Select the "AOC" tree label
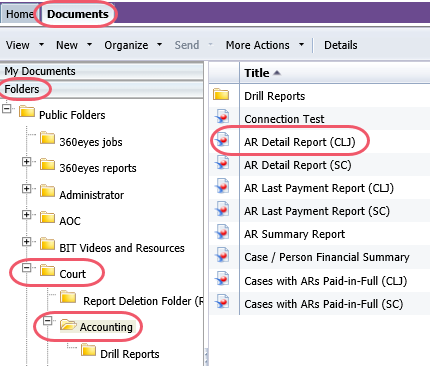This screenshot has height=366, width=430. click(x=70, y=221)
